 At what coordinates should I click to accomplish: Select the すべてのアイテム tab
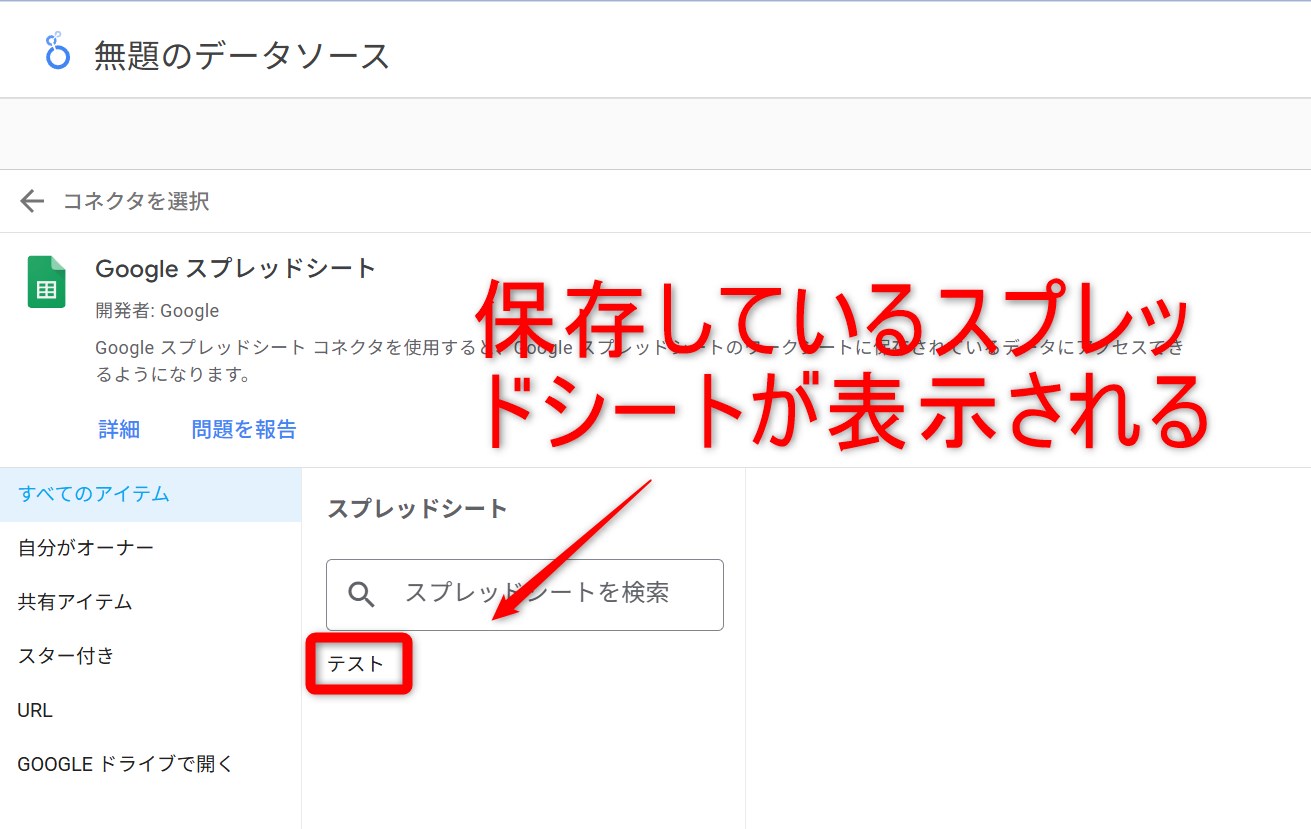click(x=150, y=494)
